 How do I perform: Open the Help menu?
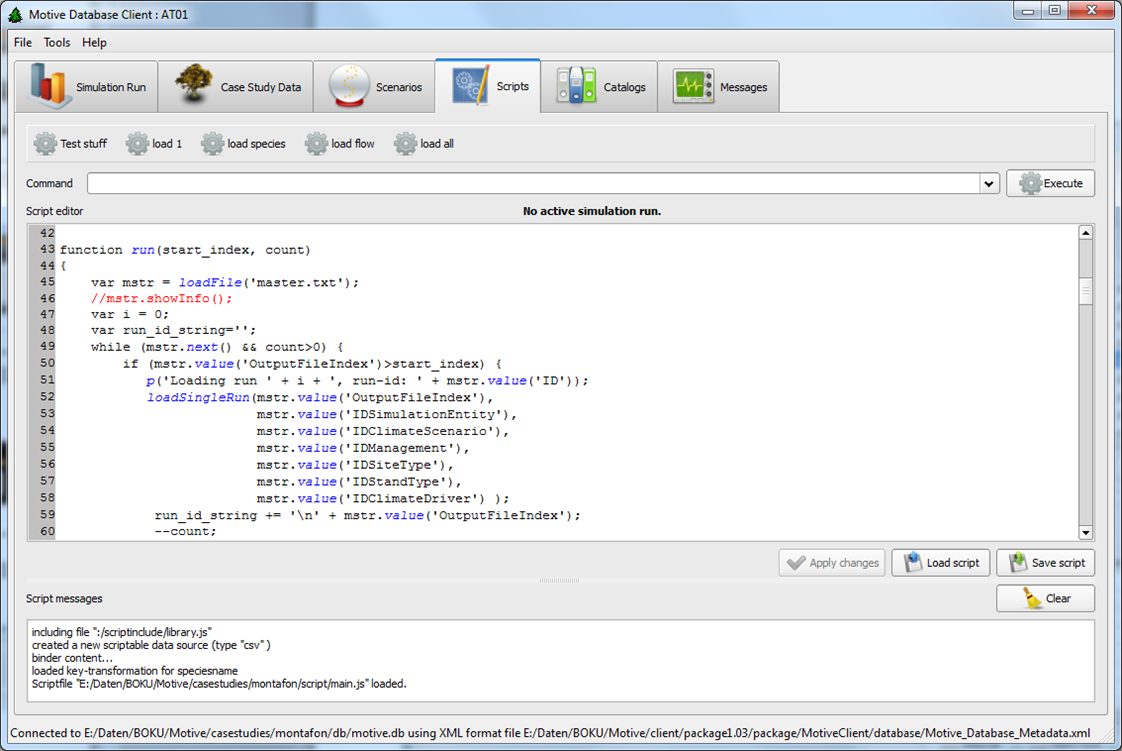(94, 42)
